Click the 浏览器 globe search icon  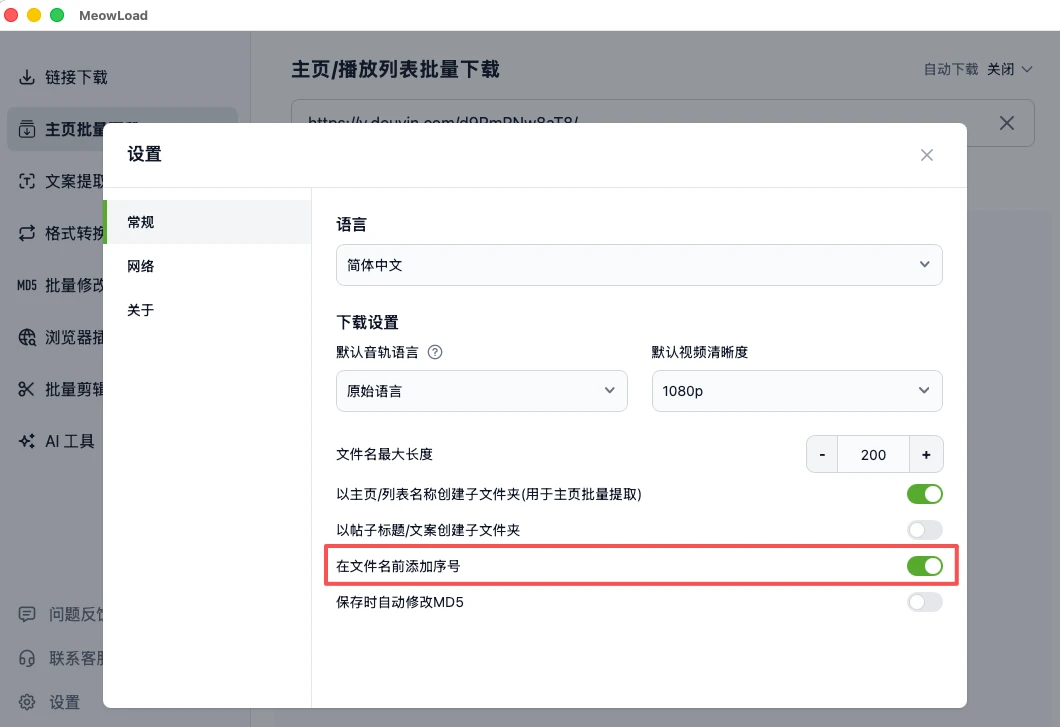pyautogui.click(x=27, y=337)
